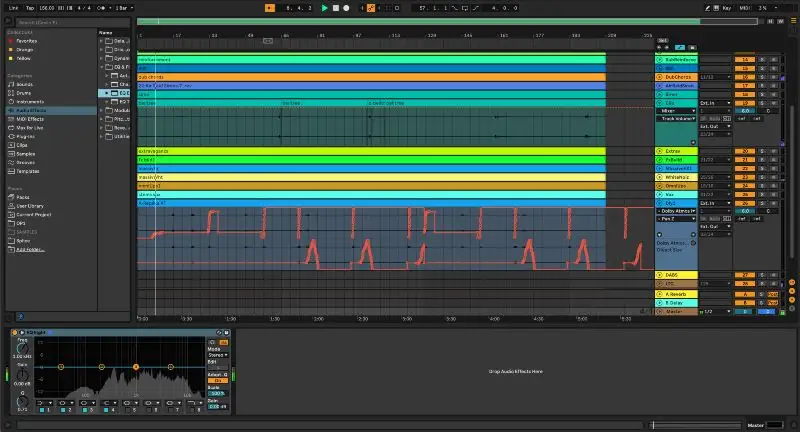Image resolution: width=800 pixels, height=432 pixels.
Task: Select Instruments category in browser
Action: [31, 103]
